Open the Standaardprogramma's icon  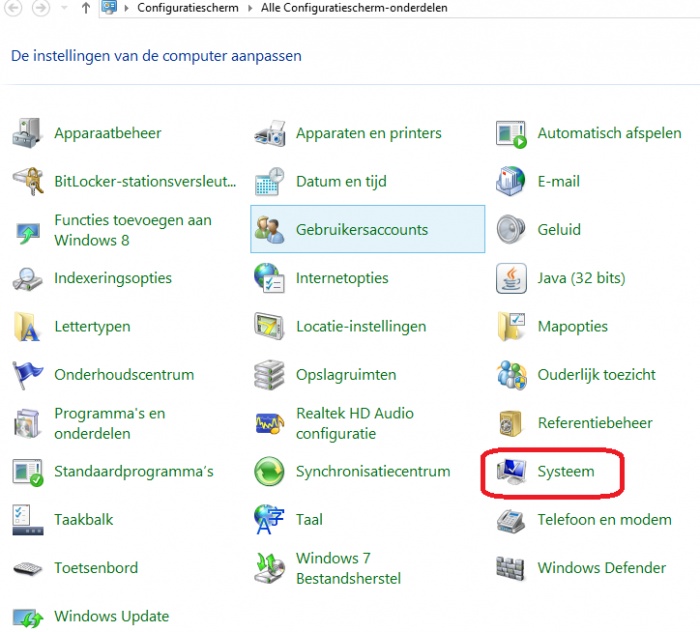(28, 472)
